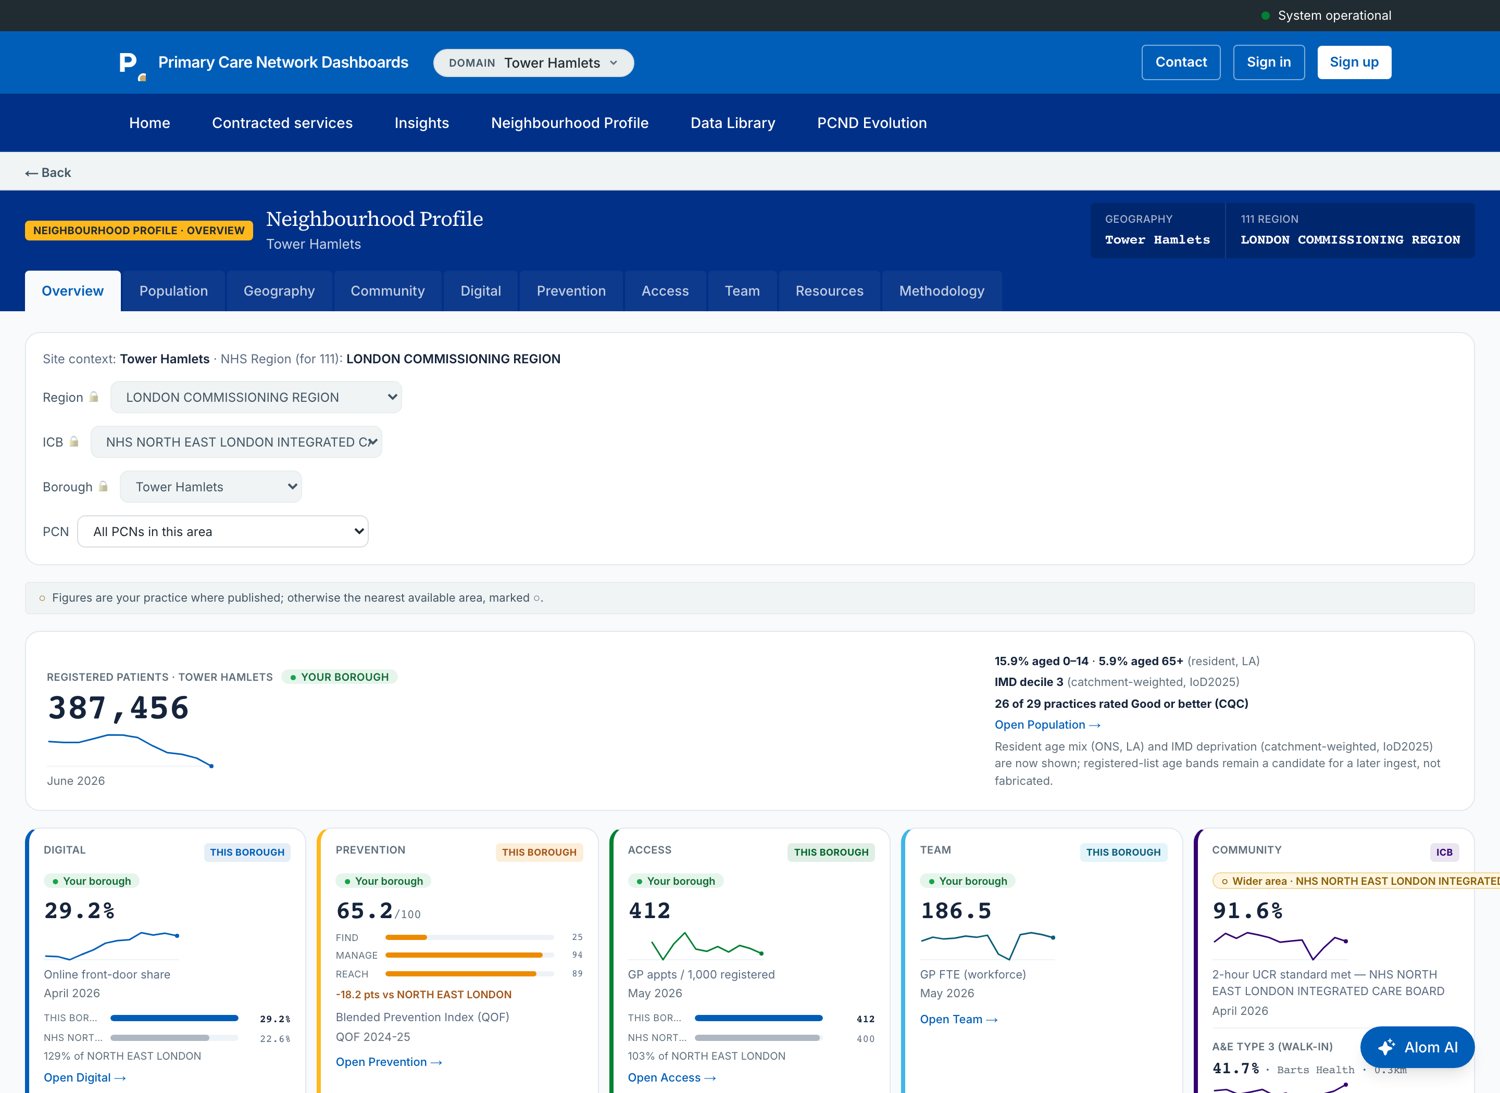Click the This Borough badge on Prevention card

(x=539, y=852)
